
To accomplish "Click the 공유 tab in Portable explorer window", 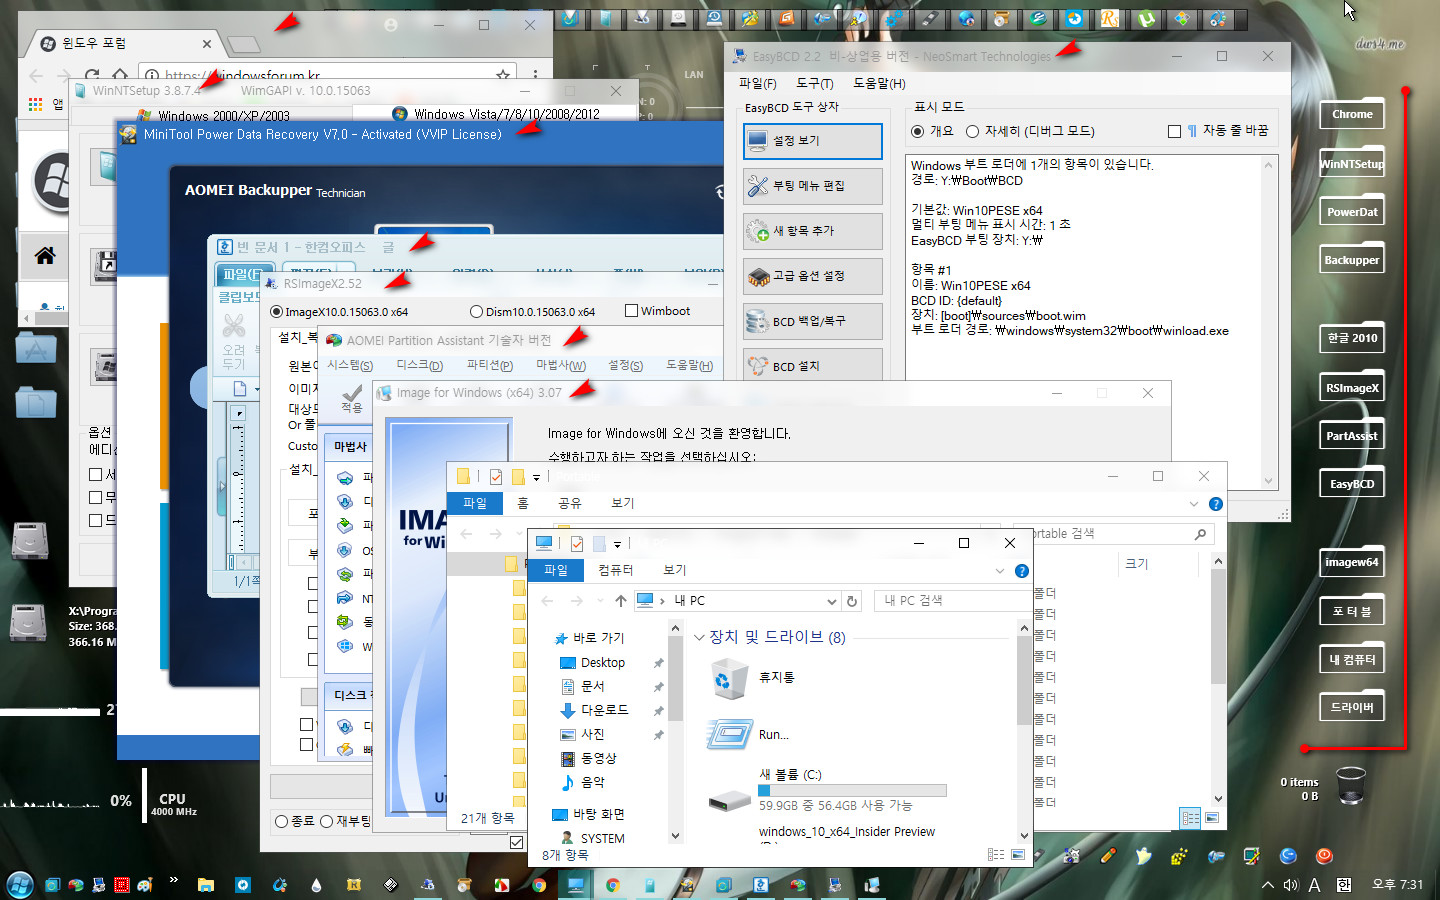I will coord(569,503).
